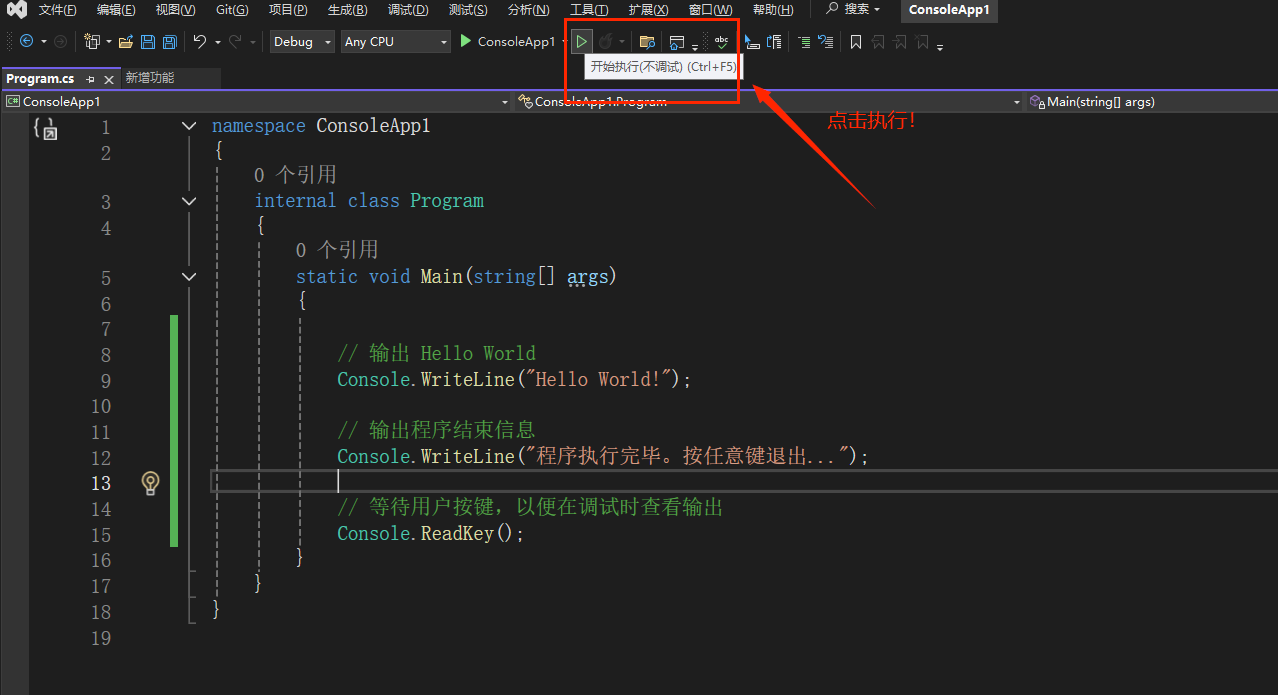The image size is (1278, 695).
Task: Click the green ConsoleApp1 start debugging button
Action: coord(507,42)
